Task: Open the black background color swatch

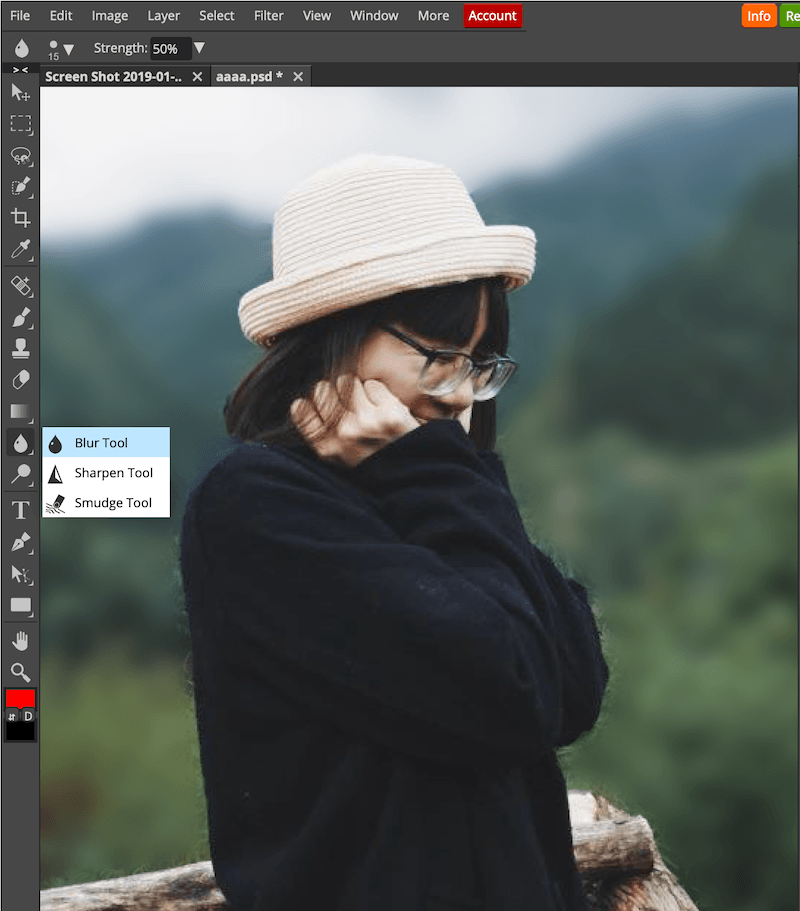Action: coord(20,731)
